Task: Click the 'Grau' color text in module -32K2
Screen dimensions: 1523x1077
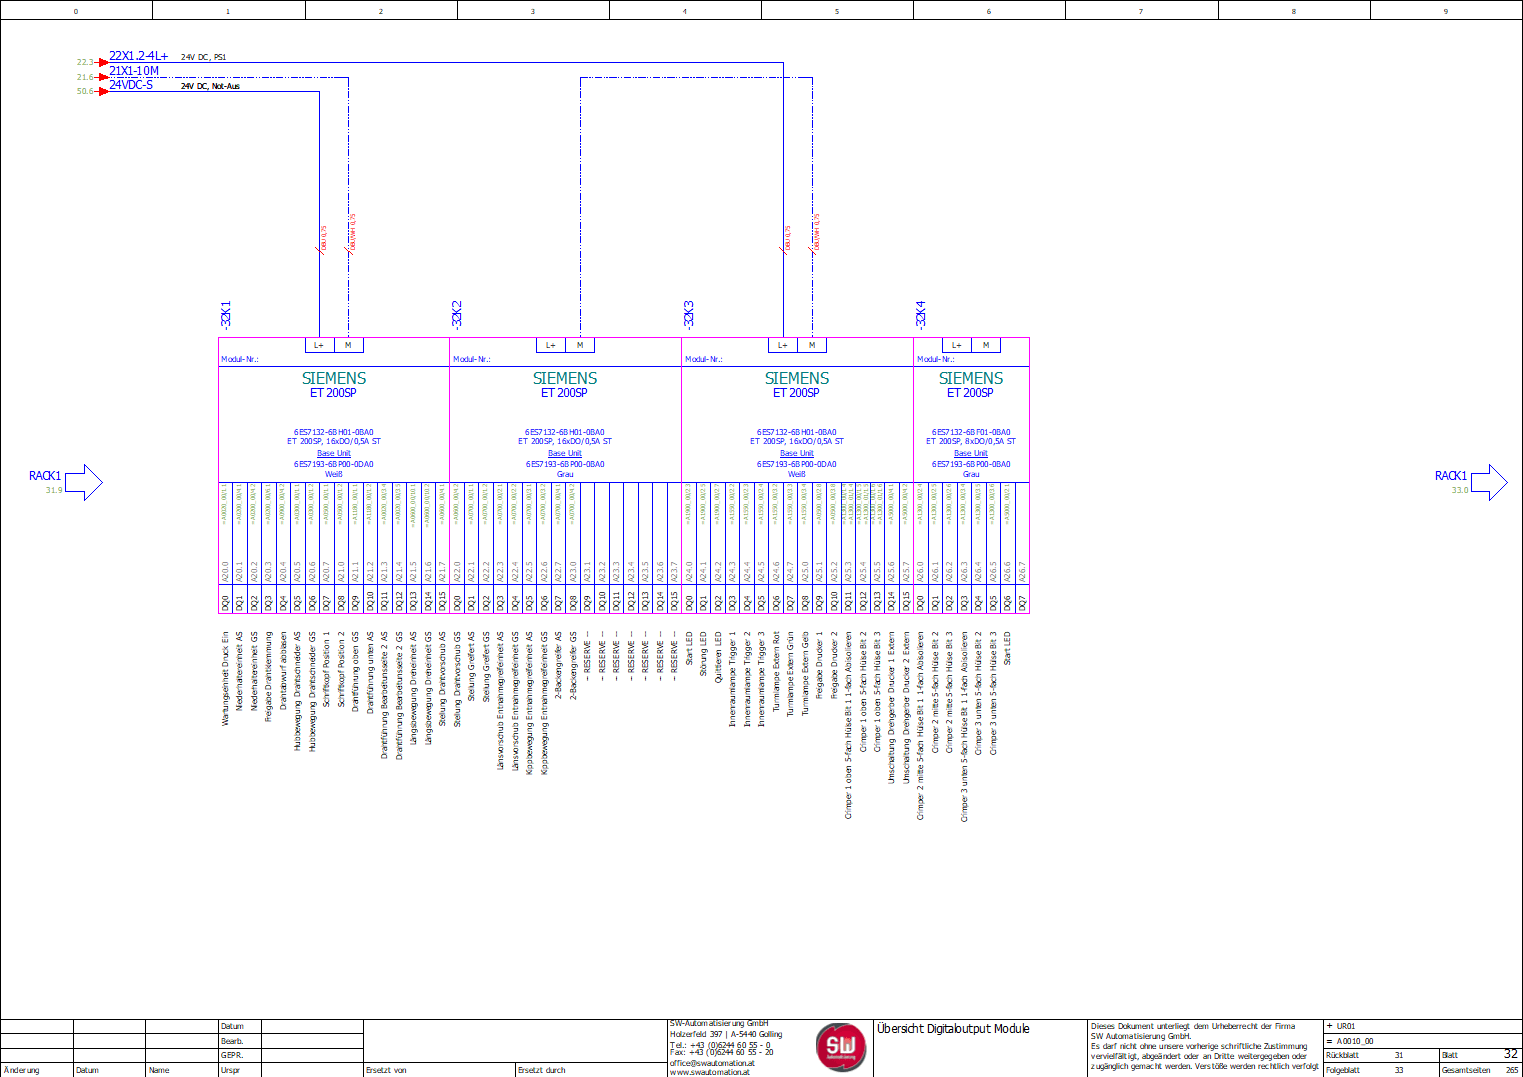Action: click(x=565, y=475)
